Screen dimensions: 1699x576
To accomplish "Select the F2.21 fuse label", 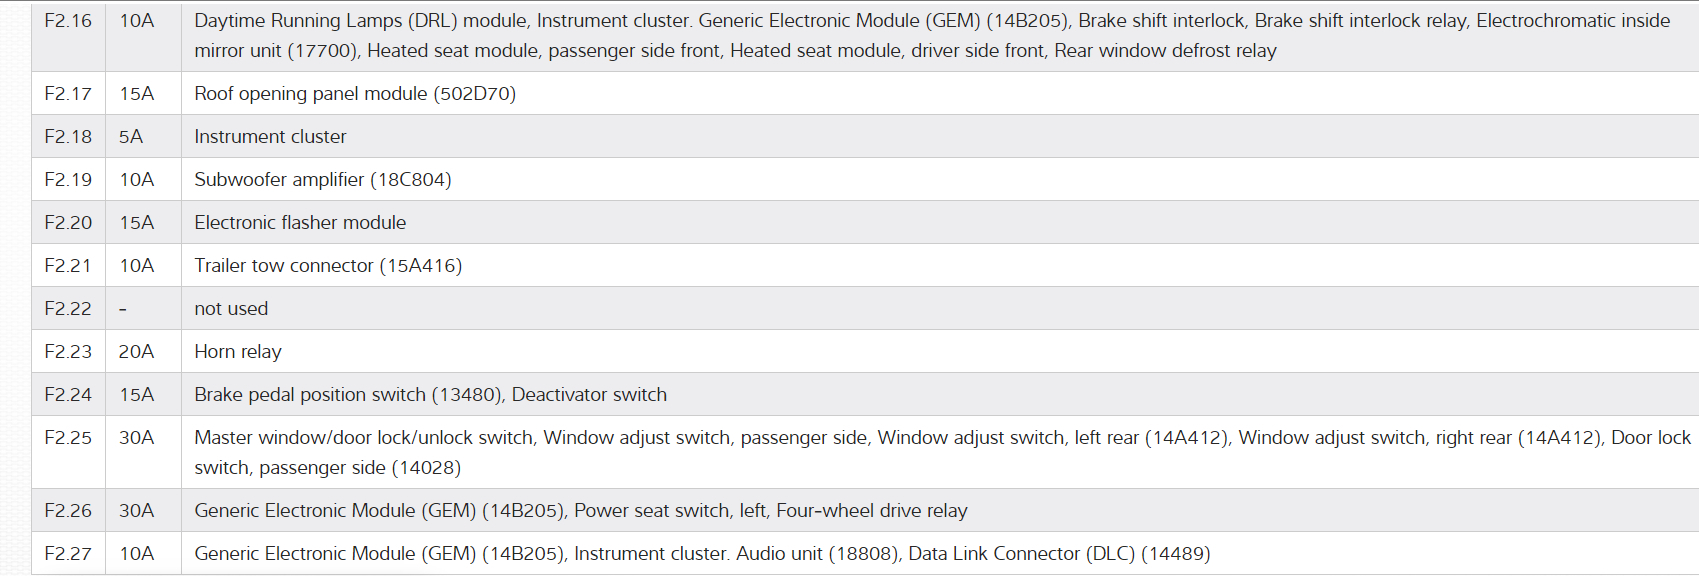I will (68, 266).
